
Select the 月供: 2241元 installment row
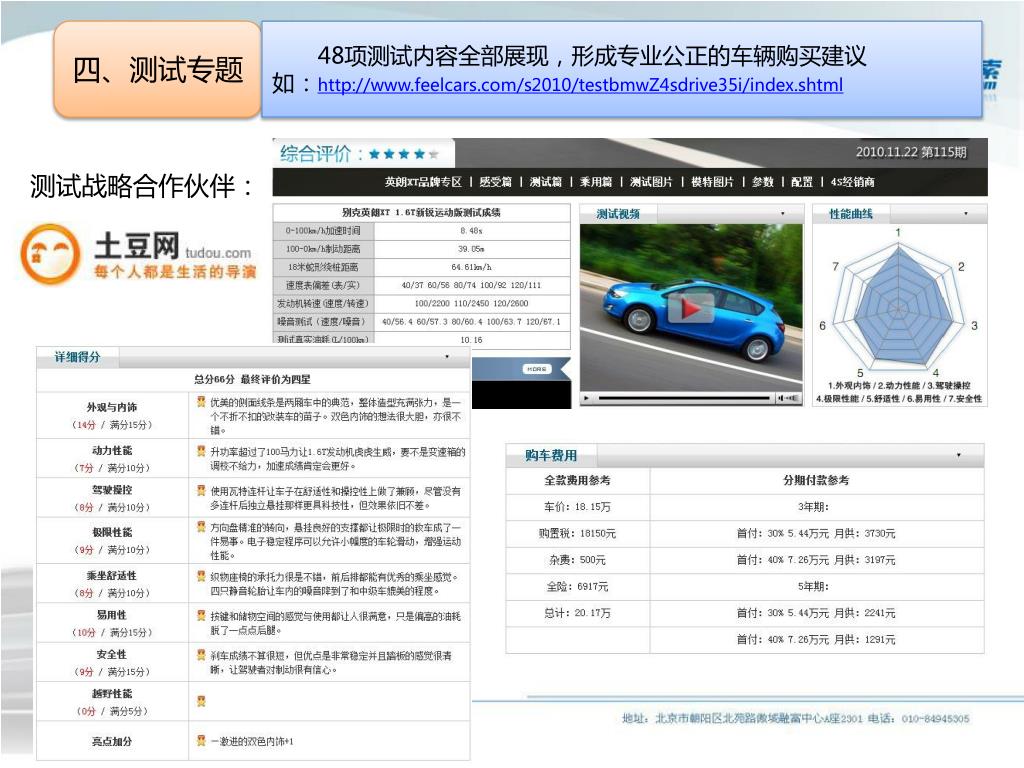click(816, 613)
